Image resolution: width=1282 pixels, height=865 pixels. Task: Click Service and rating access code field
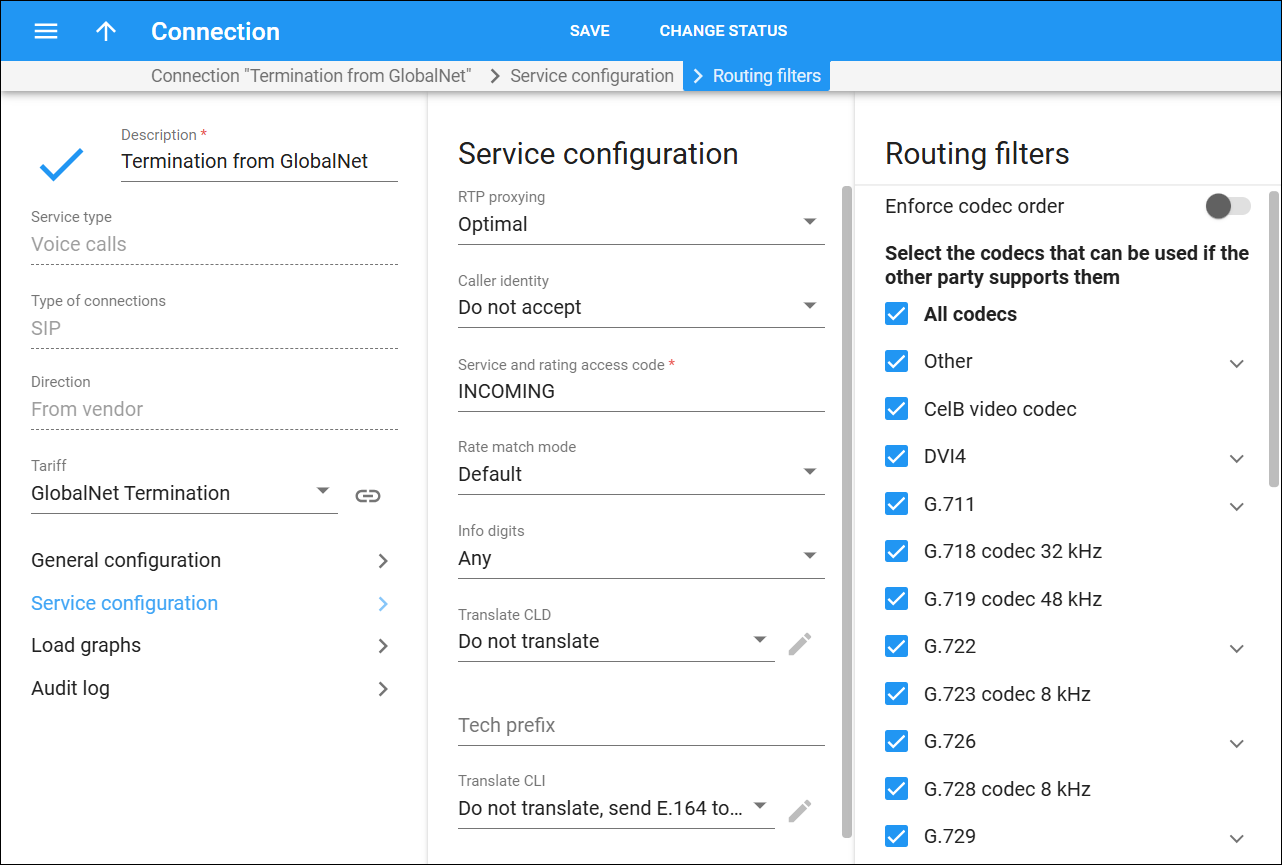[x=641, y=392]
